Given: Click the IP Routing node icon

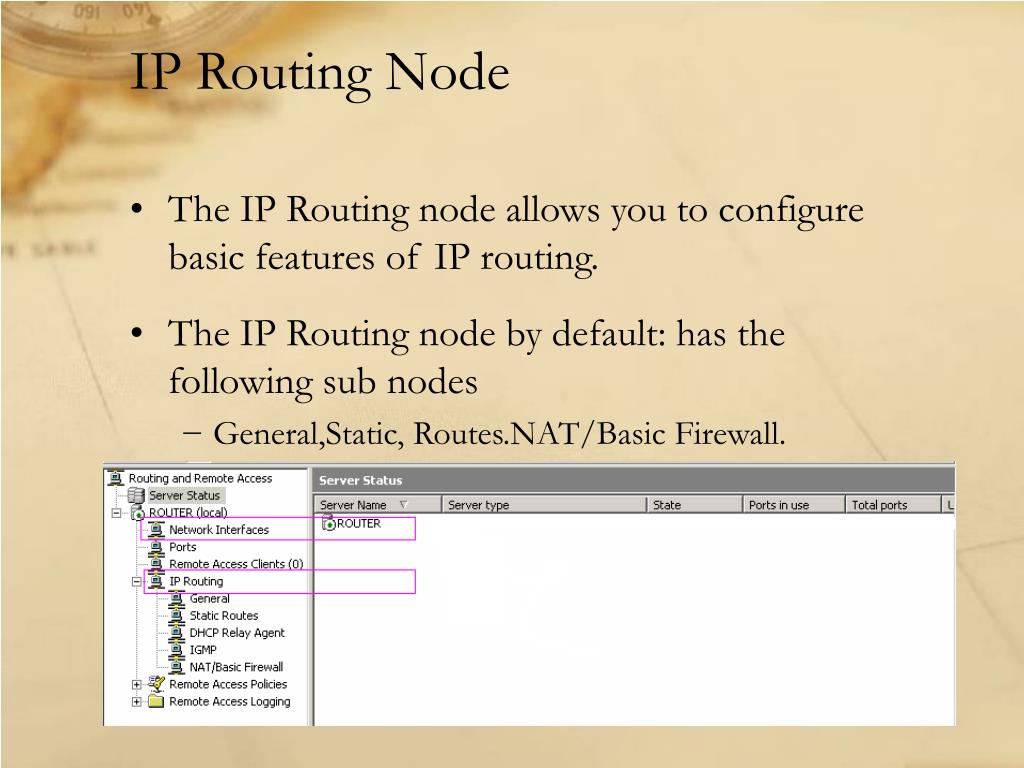Looking at the screenshot, I should click(x=156, y=581).
